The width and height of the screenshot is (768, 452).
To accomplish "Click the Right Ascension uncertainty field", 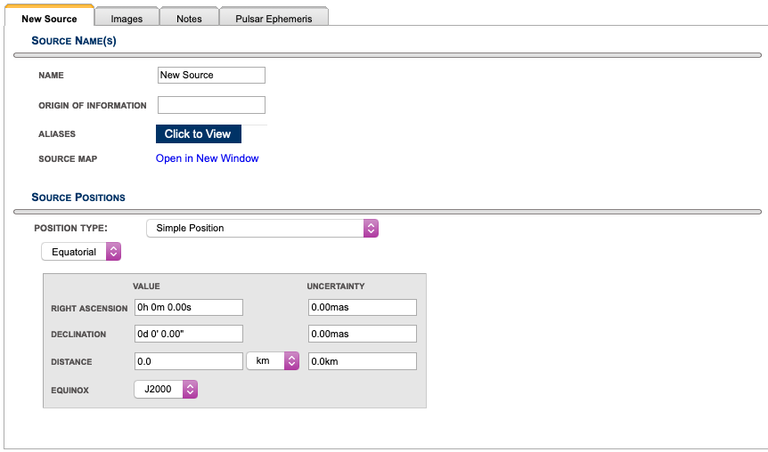I will pos(361,307).
